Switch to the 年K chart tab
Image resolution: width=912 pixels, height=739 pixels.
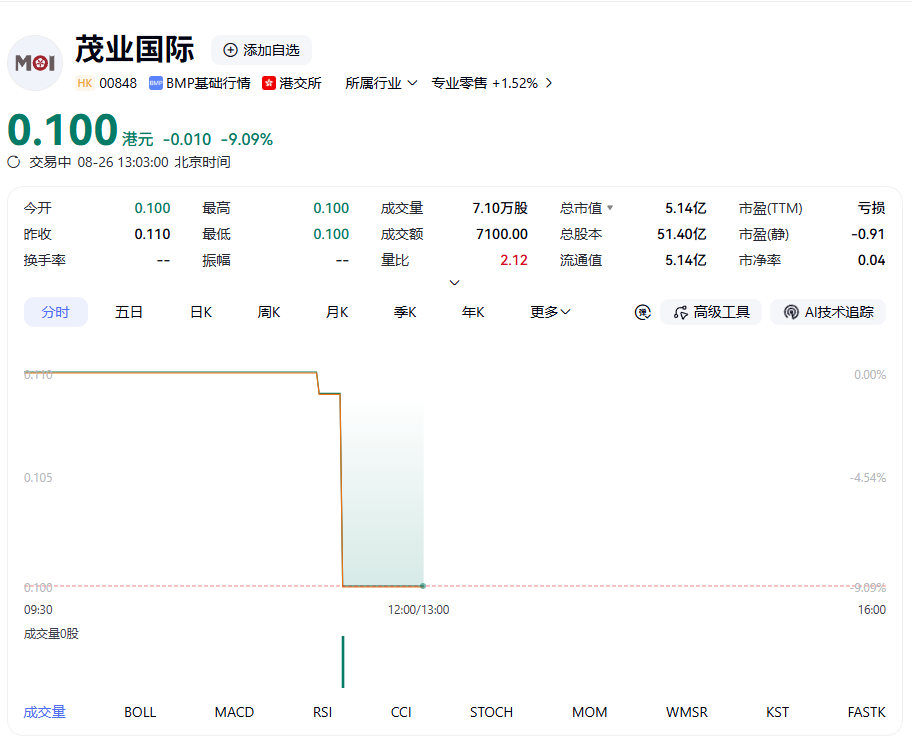pos(473,312)
